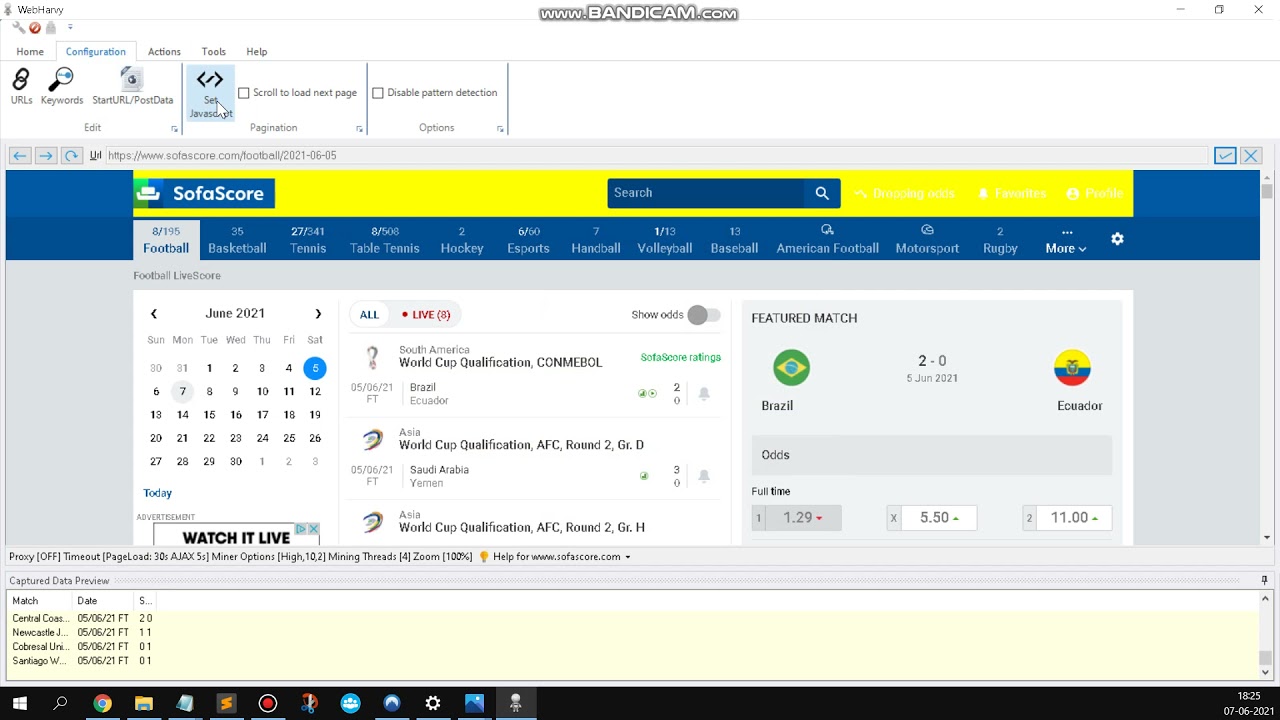Select June 15 in the calendar

(x=209, y=414)
